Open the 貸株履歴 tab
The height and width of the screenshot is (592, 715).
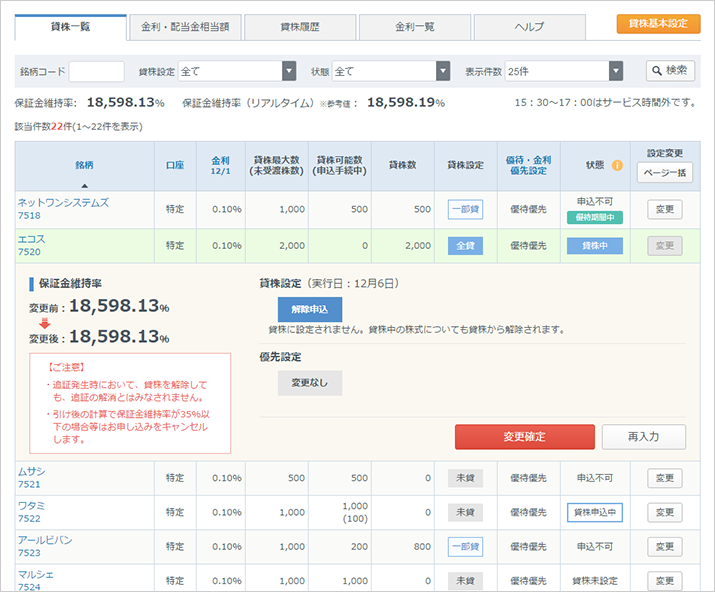tap(299, 26)
